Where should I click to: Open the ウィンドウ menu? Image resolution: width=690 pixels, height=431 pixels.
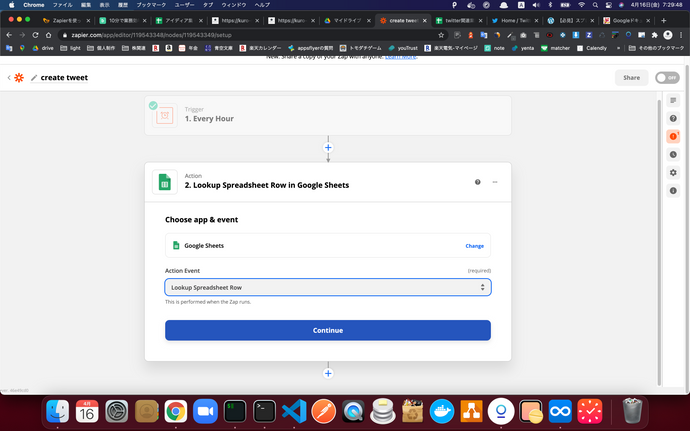coord(234,5)
